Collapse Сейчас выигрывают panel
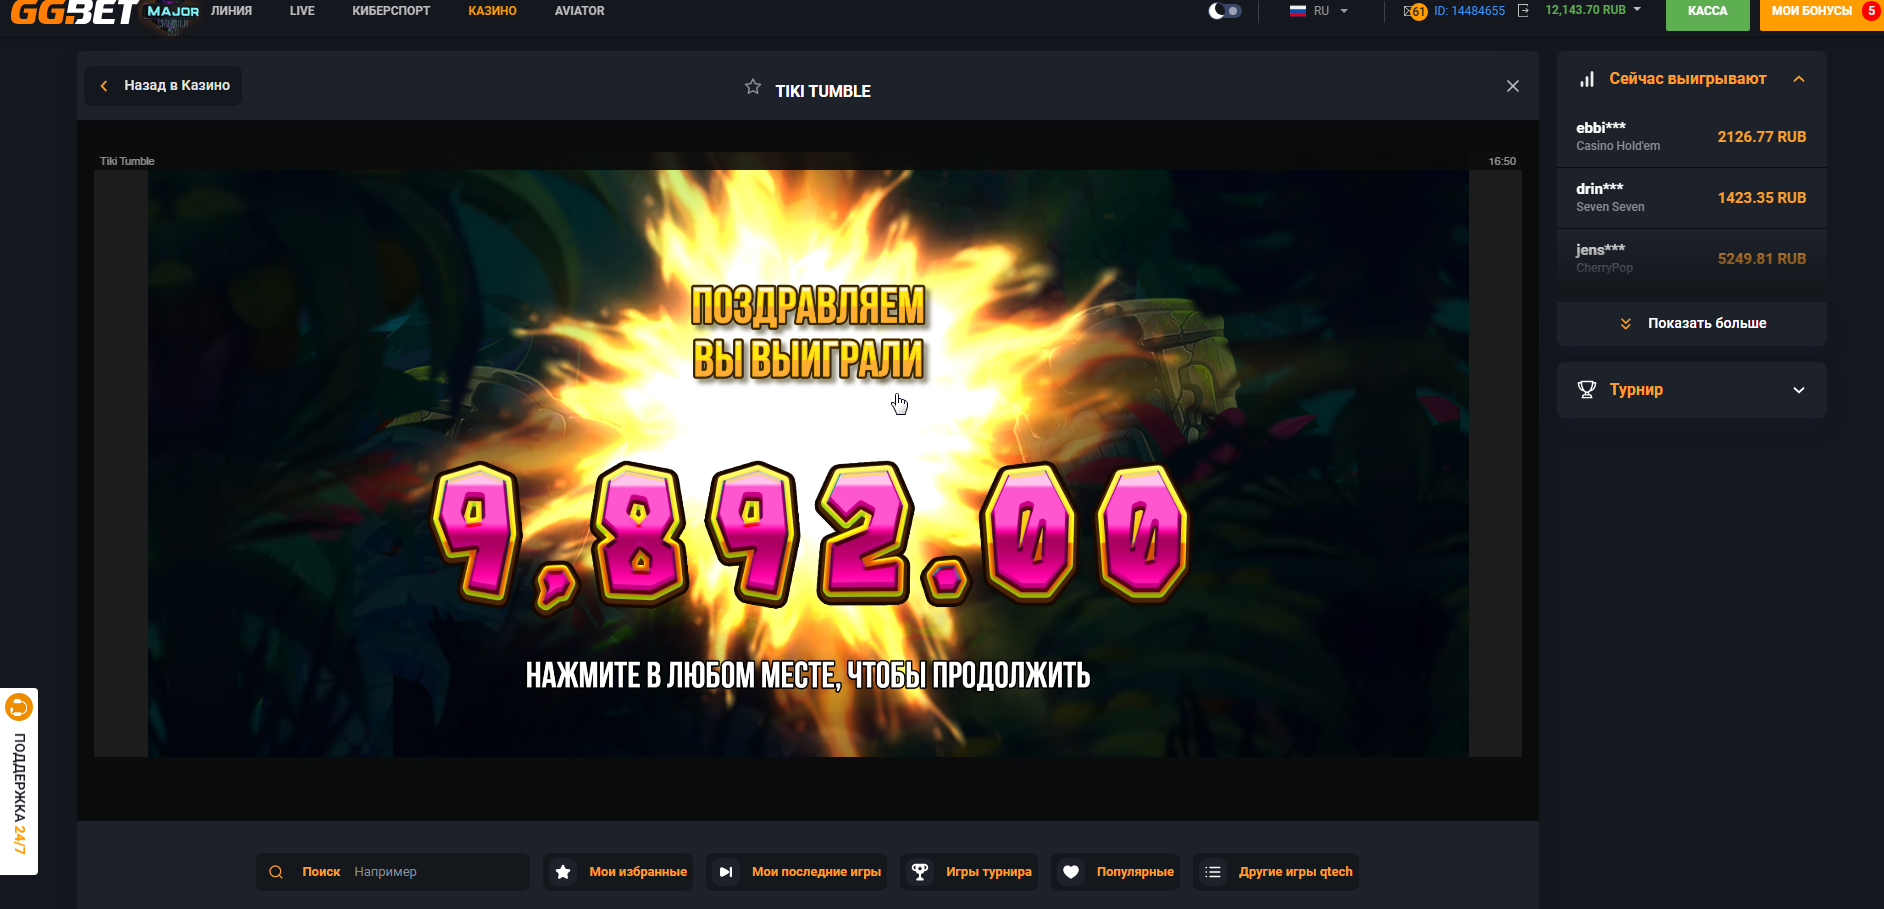 [x=1799, y=79]
